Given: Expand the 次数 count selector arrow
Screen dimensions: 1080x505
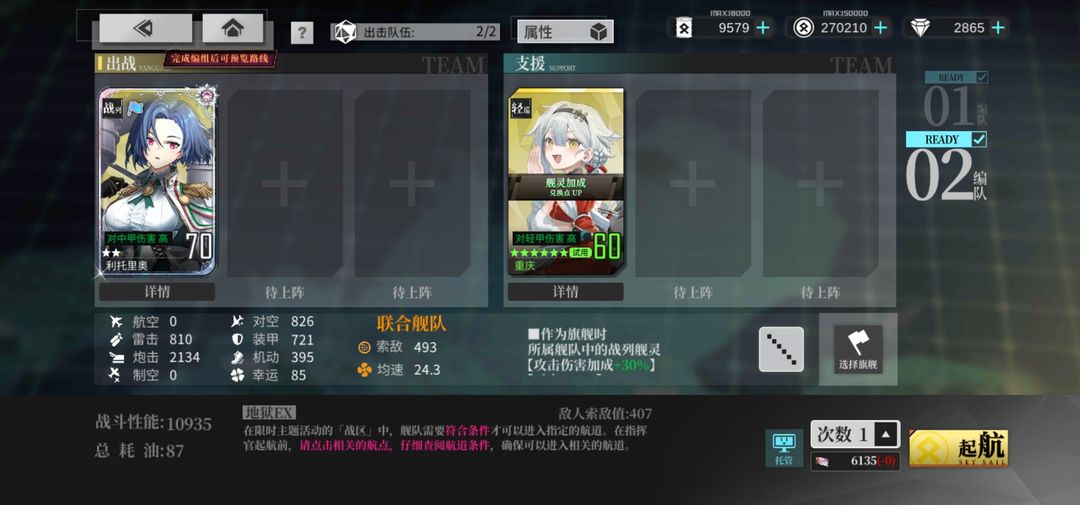Looking at the screenshot, I should 886,435.
